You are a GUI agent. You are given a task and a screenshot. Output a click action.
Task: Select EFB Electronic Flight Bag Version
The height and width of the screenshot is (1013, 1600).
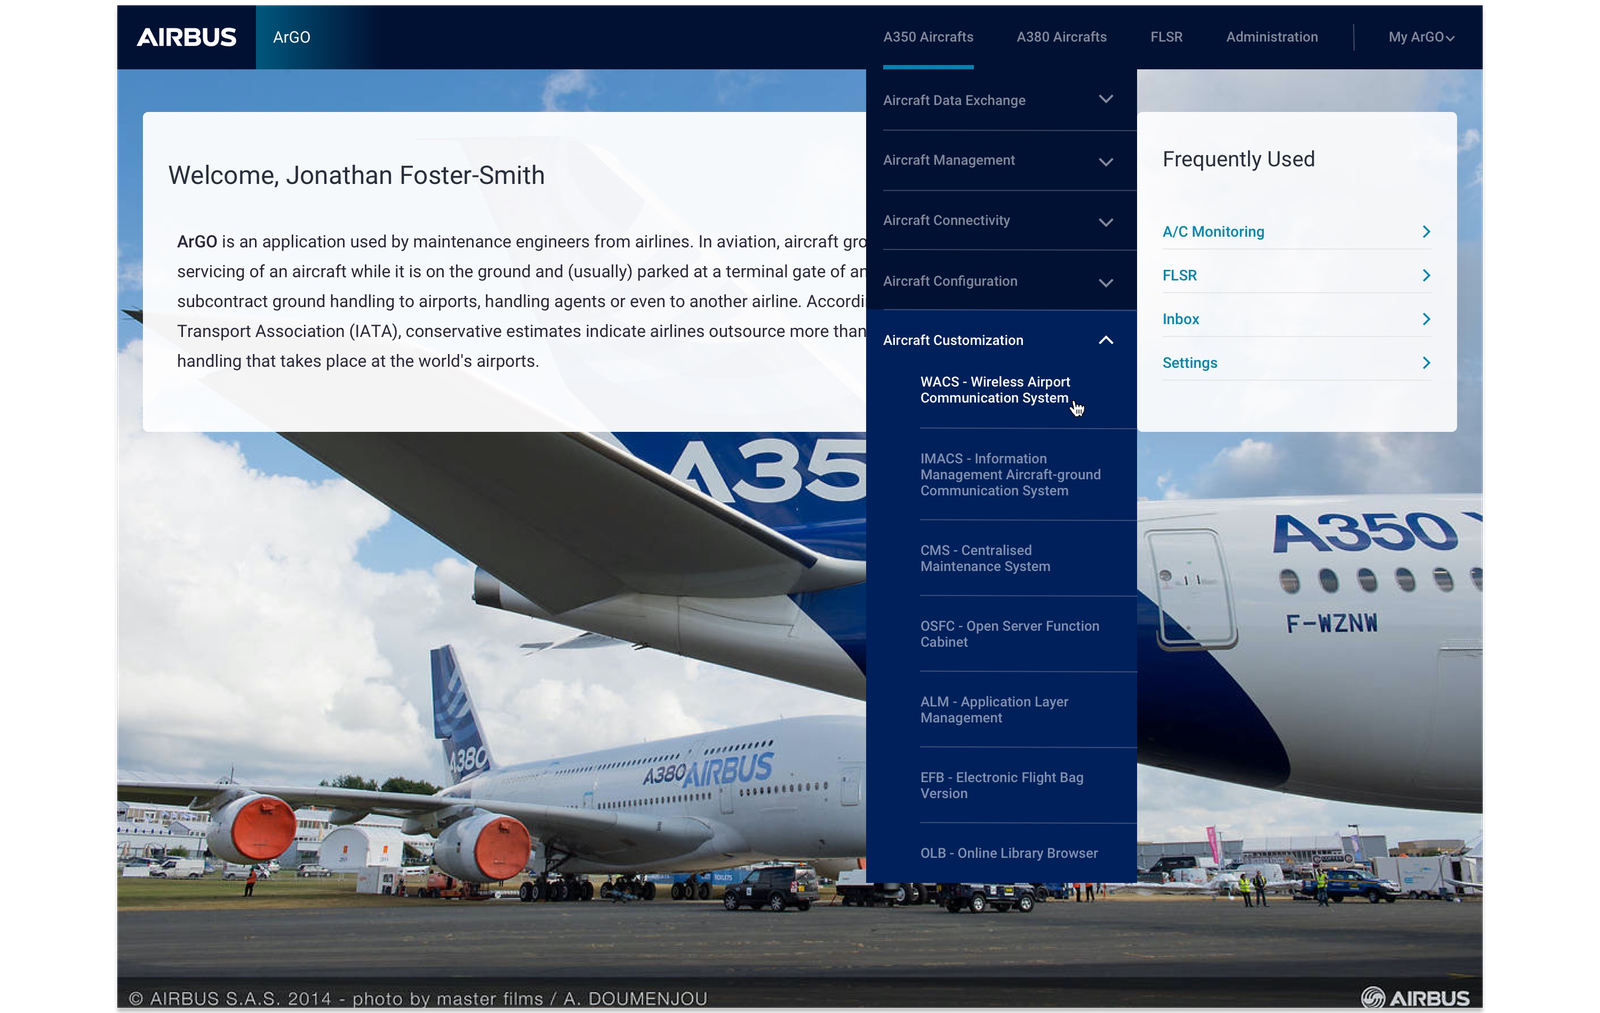(x=1001, y=785)
